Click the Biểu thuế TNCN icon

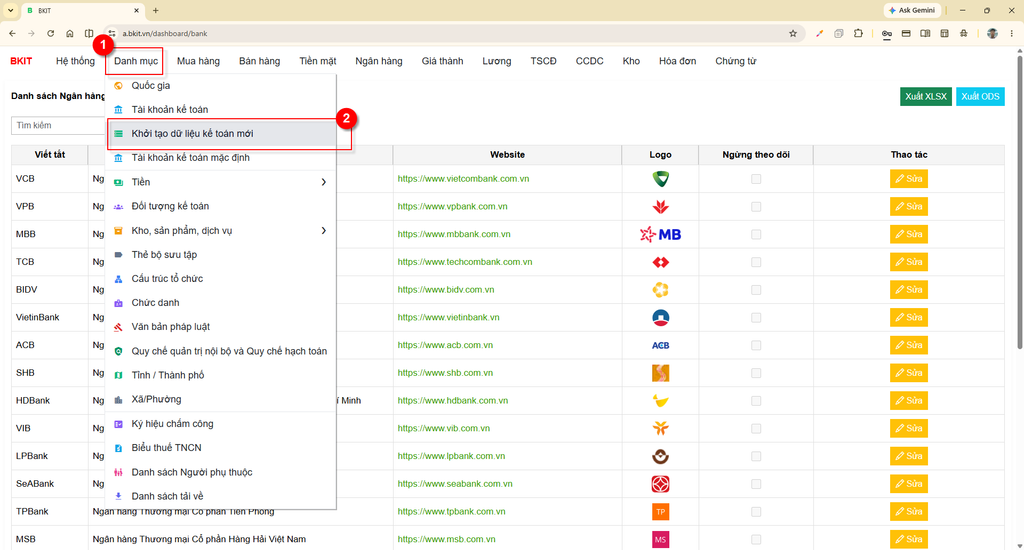point(118,448)
